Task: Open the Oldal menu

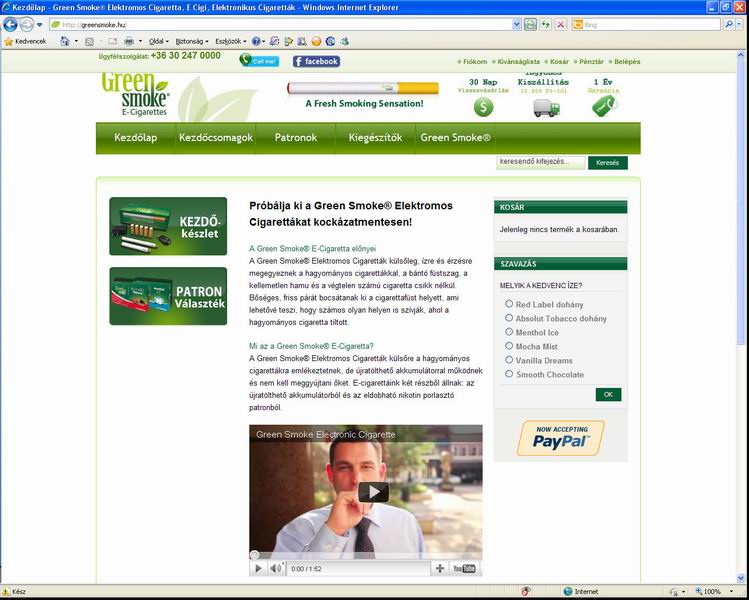Action: (159, 42)
